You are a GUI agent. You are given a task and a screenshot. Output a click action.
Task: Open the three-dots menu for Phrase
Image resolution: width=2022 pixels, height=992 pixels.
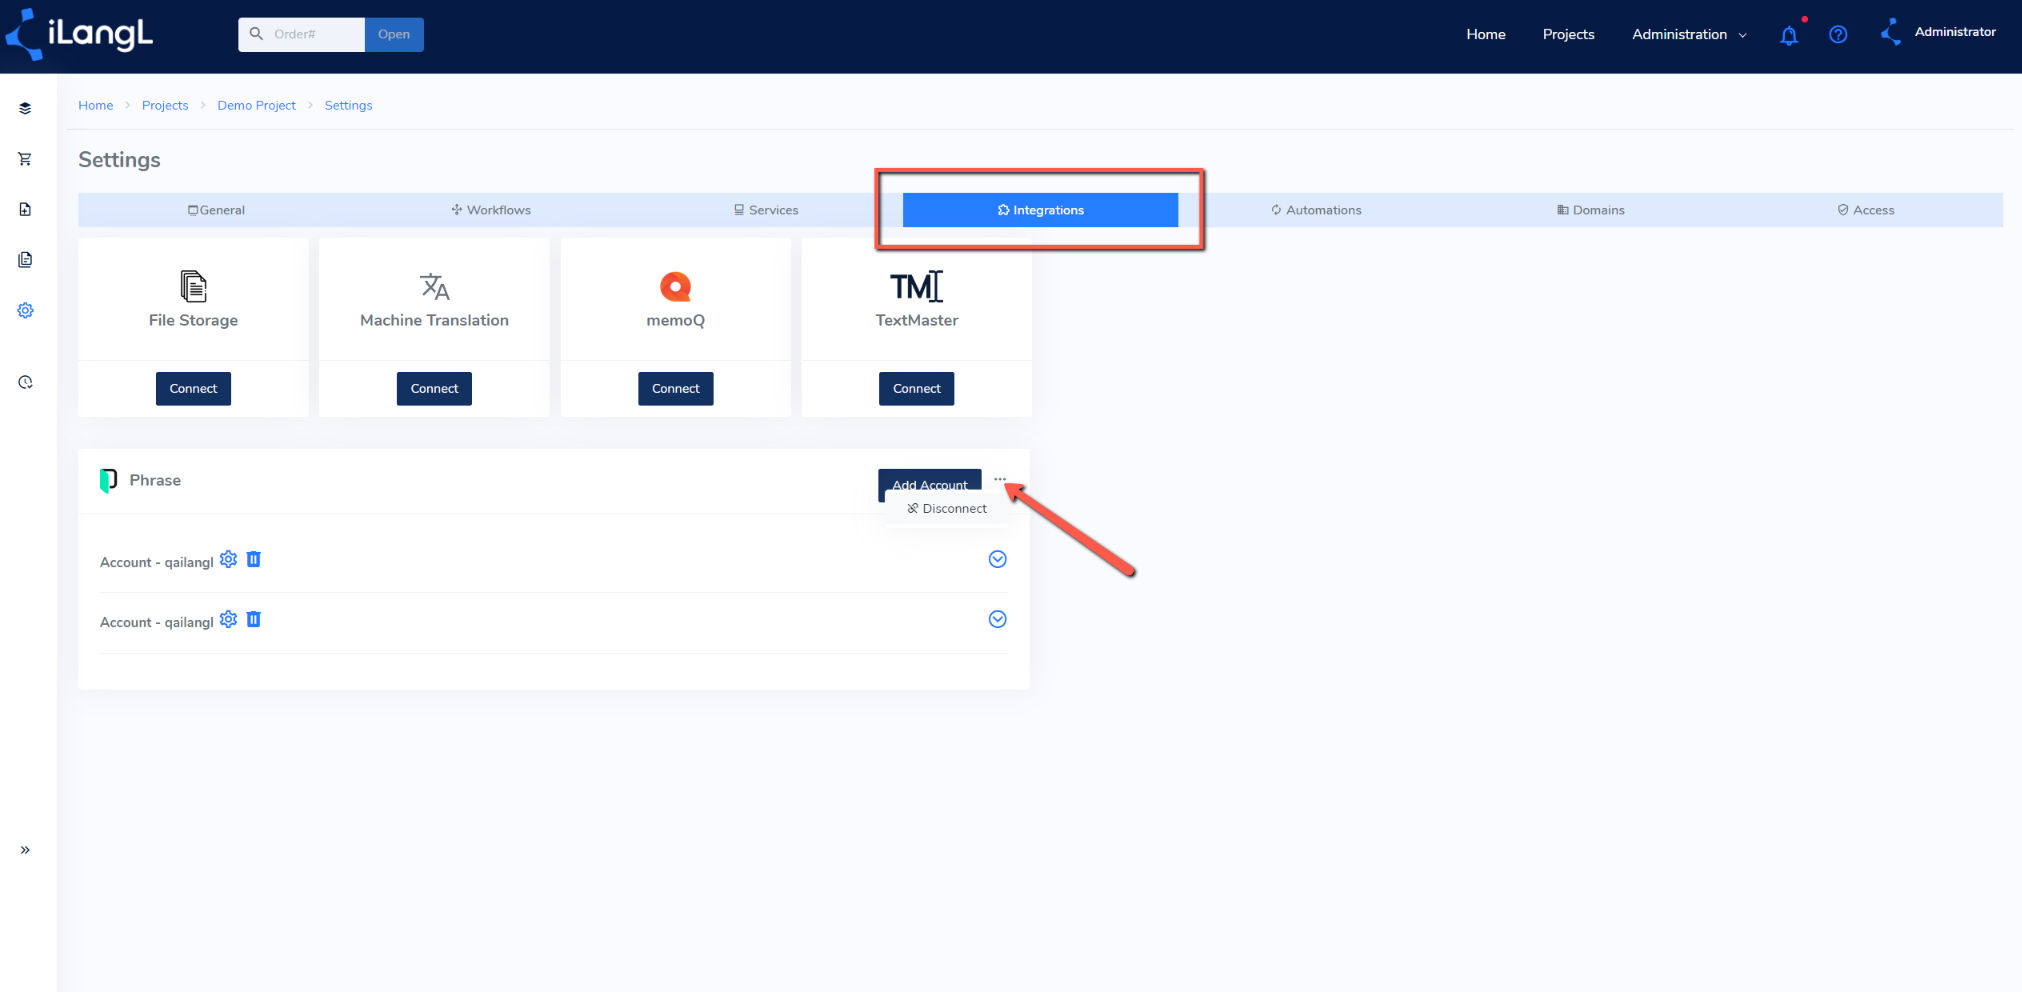click(x=1000, y=480)
